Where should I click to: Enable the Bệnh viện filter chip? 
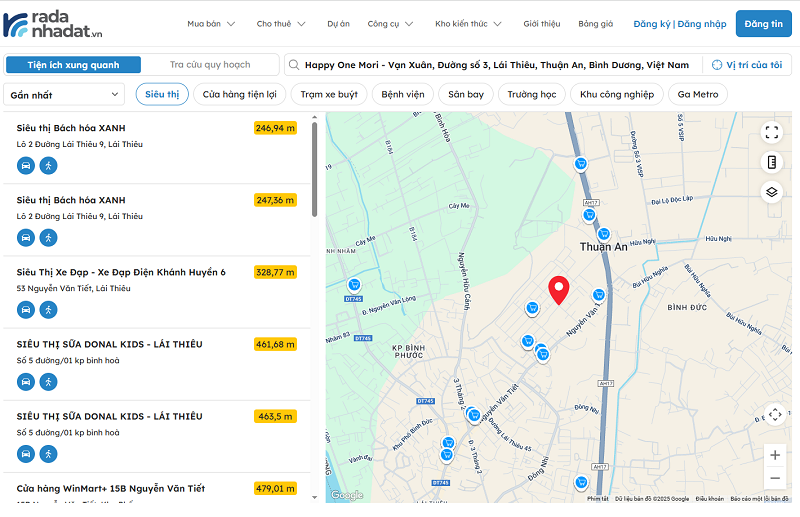402,95
